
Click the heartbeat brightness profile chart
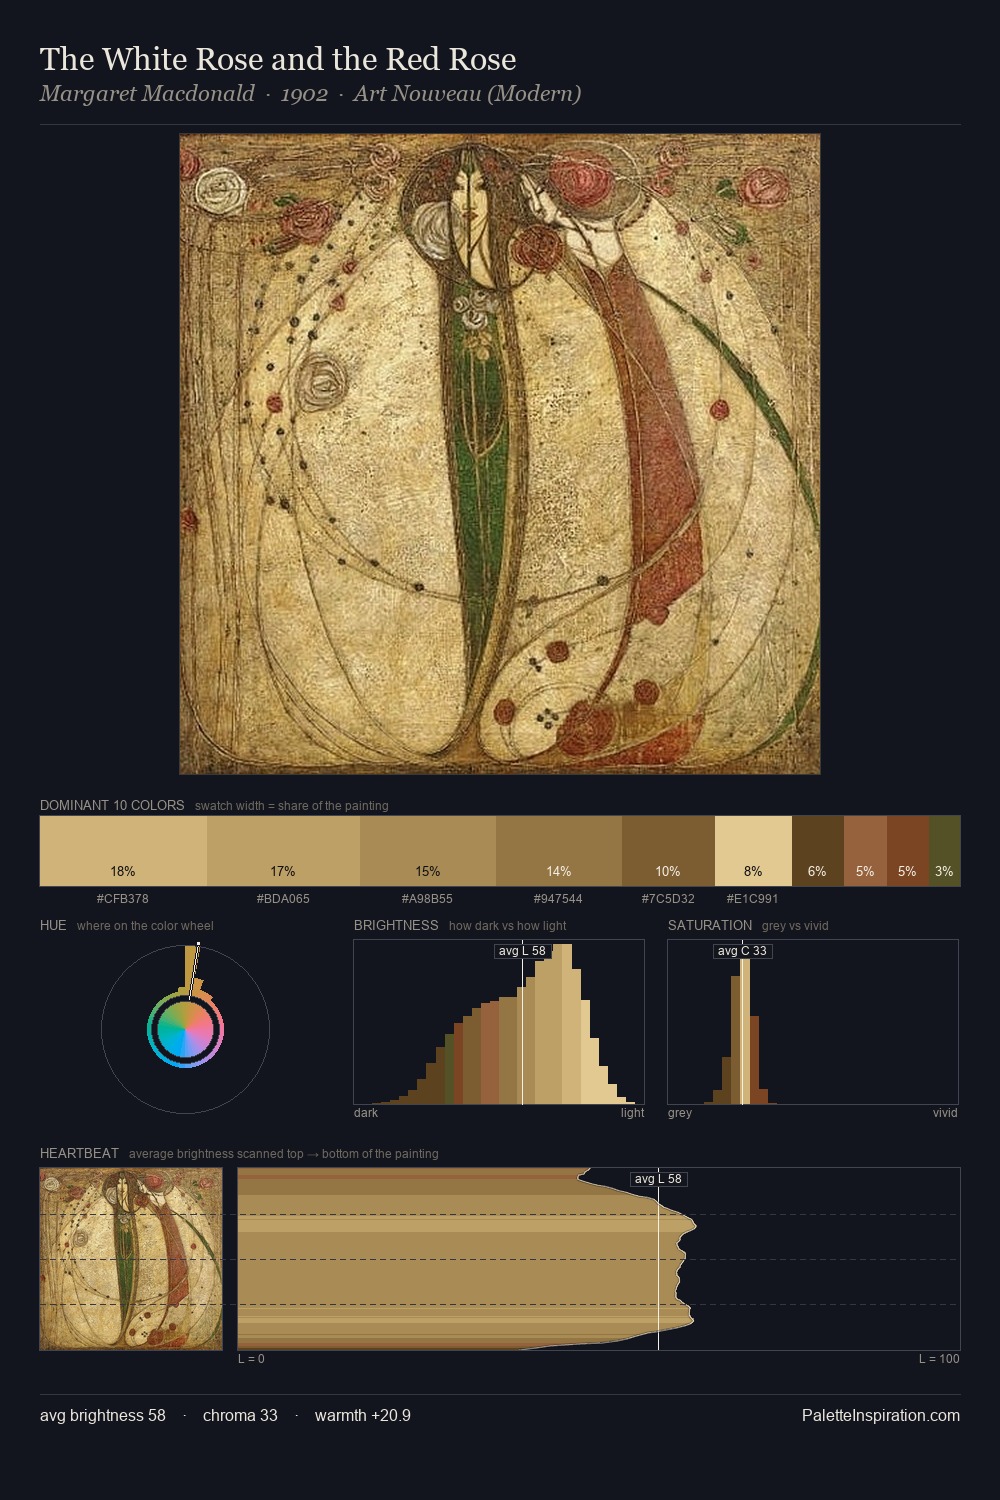click(x=599, y=1259)
